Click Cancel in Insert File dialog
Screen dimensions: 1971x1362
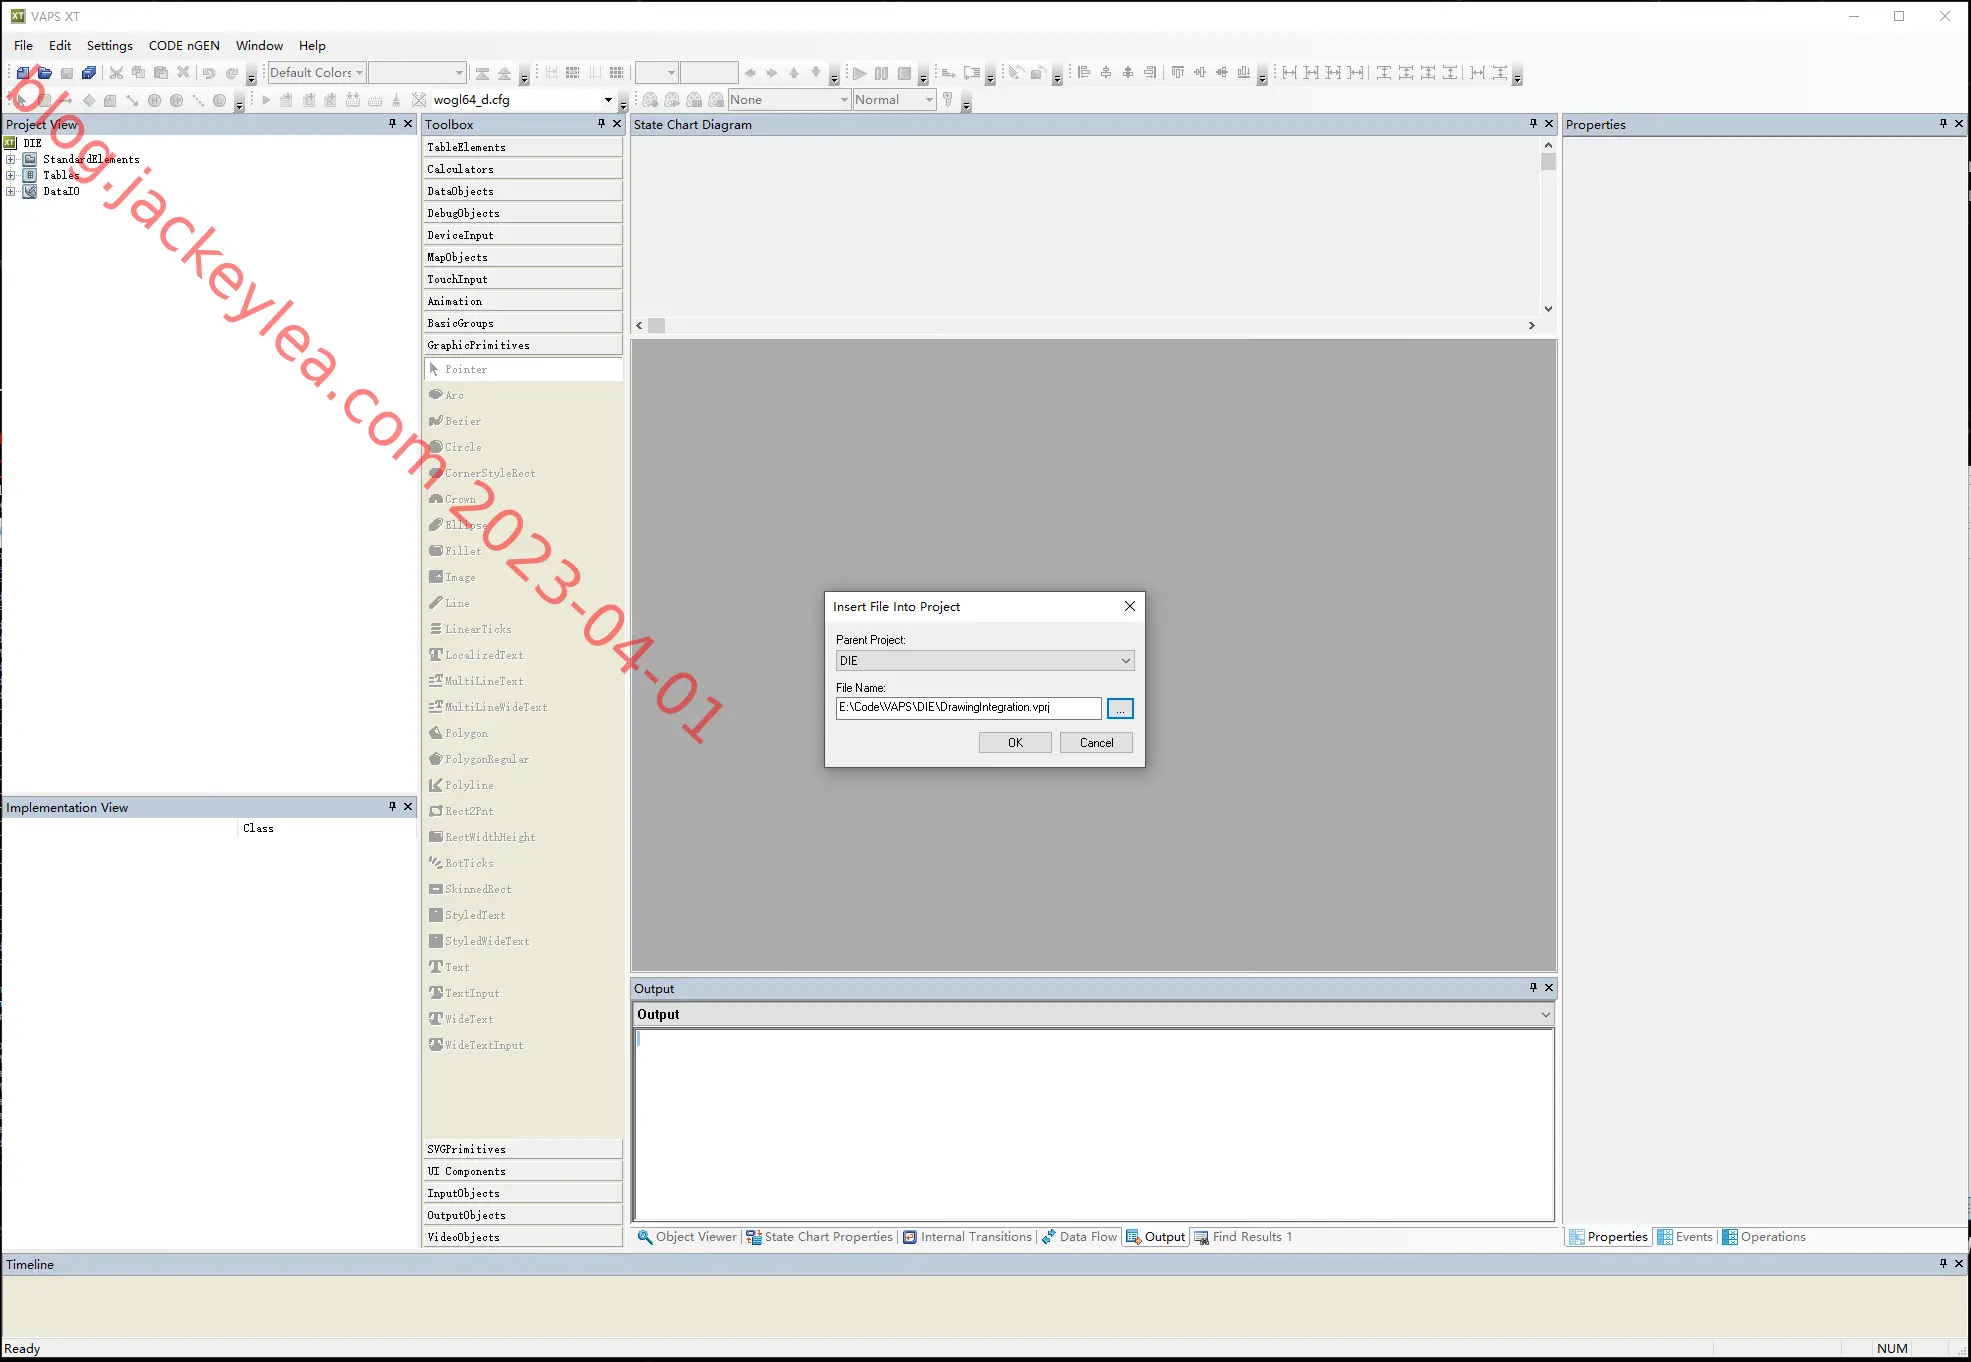pyautogui.click(x=1096, y=743)
